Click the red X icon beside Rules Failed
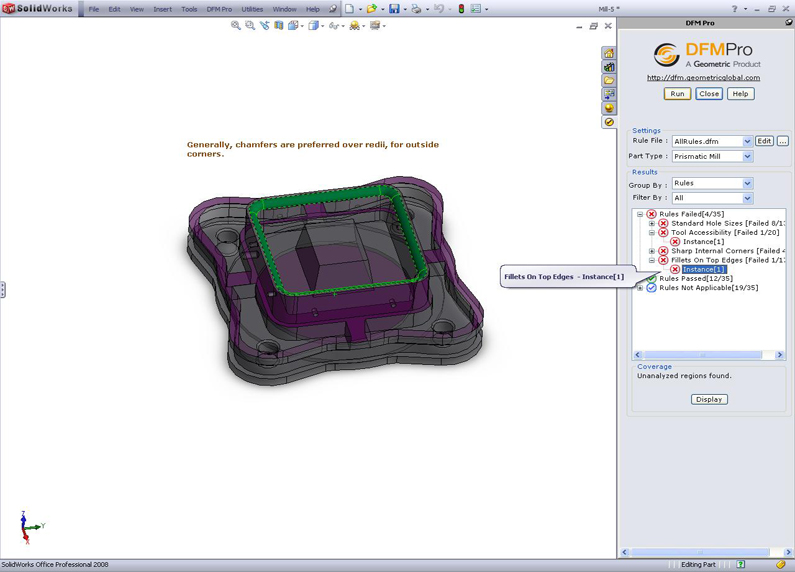This screenshot has width=795, height=572. point(651,214)
